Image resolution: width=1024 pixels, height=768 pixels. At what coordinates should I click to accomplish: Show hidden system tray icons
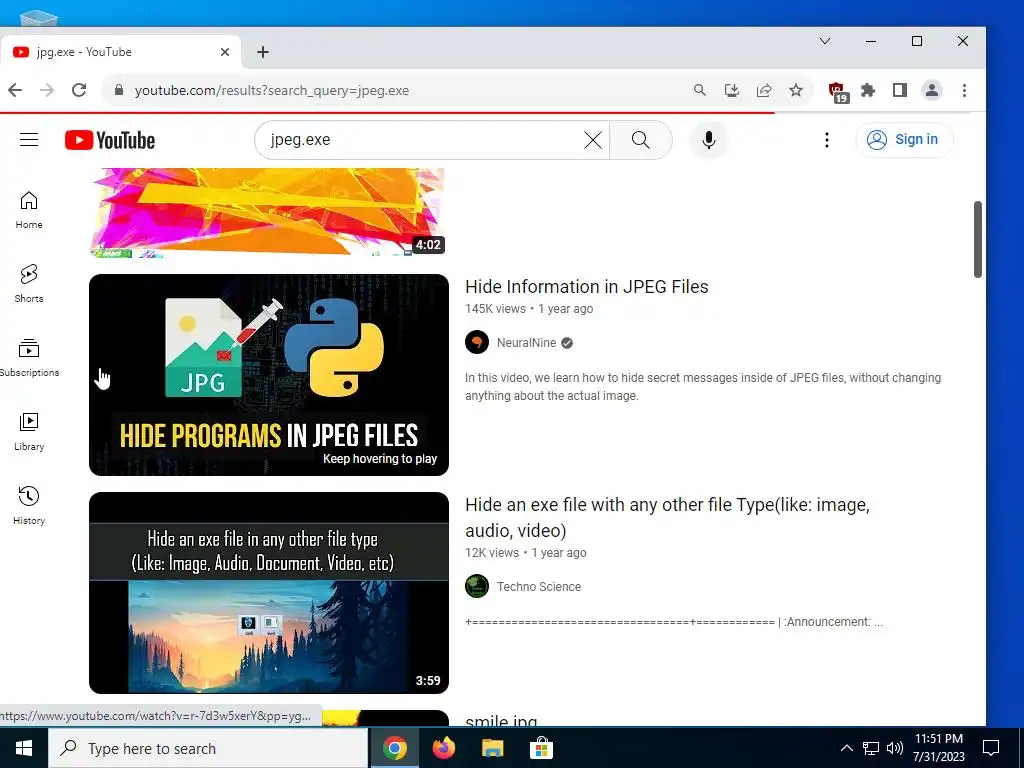tap(846, 748)
